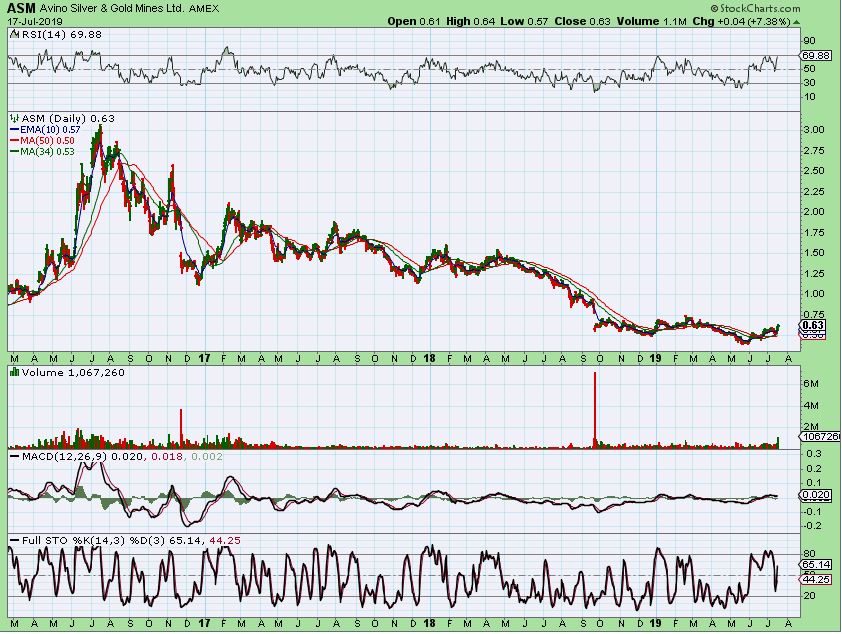
Task: Click the 69.88 RSI value tag on right axis
Action: (816, 55)
